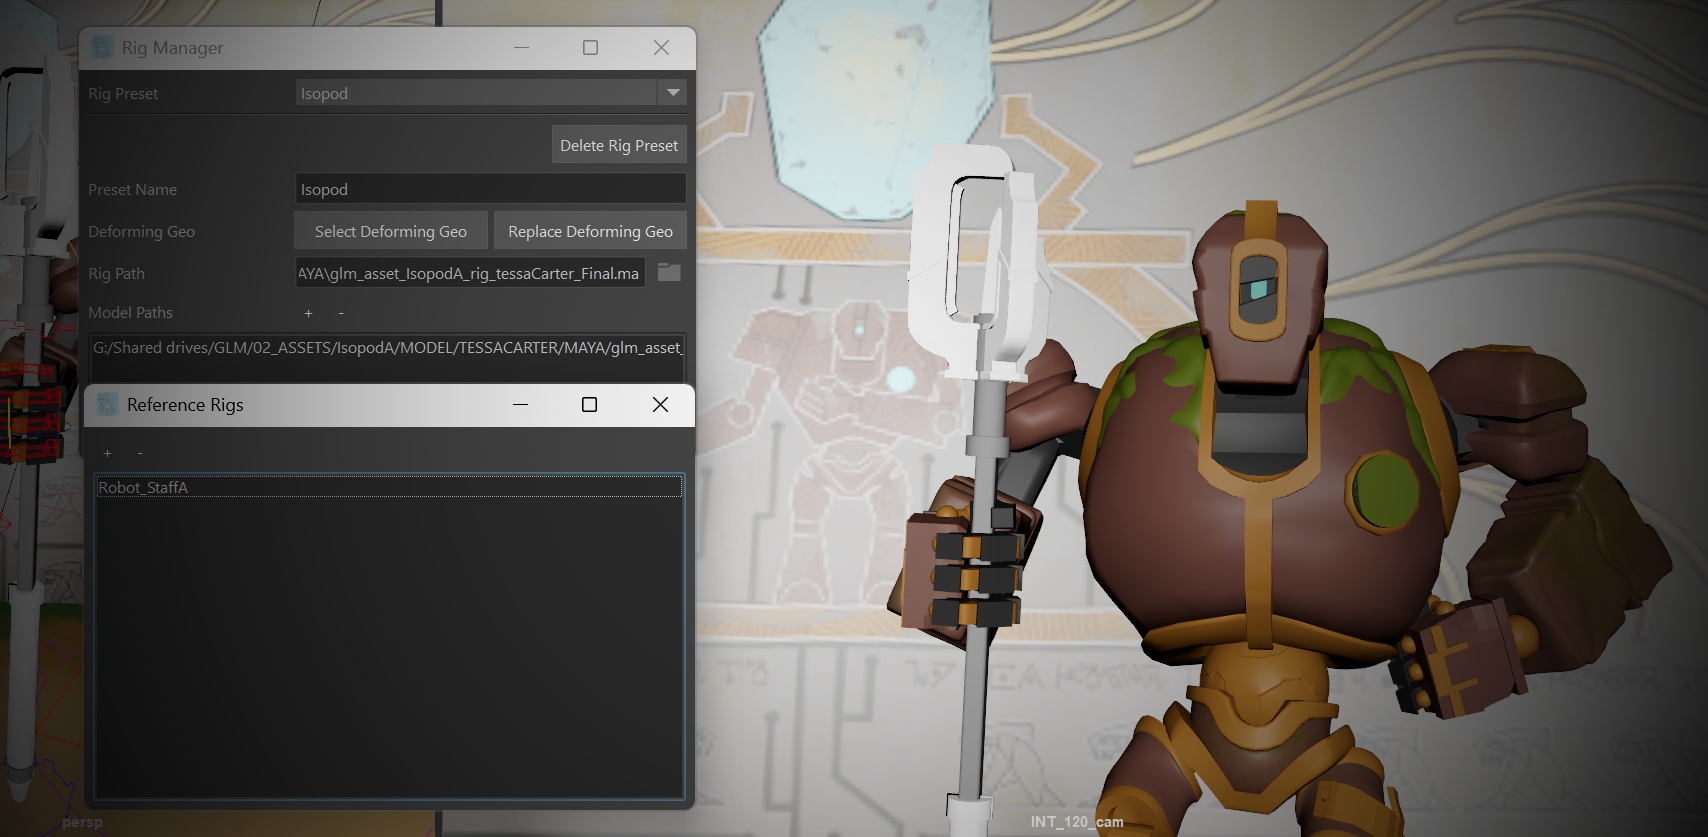
Task: Click the INT_120_cam viewport label
Action: pyautogui.click(x=1077, y=822)
